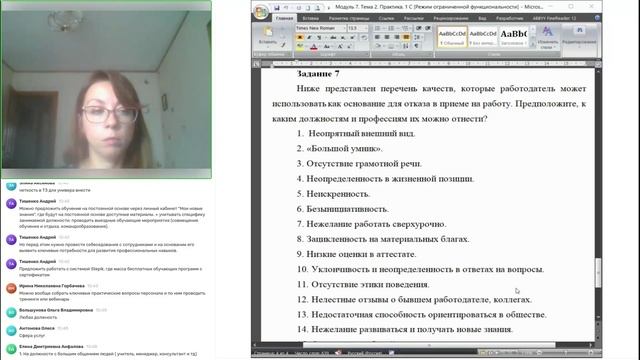This screenshot has width=640, height=360.
Task: Click the Word help icon on tab row
Action: click(598, 18)
